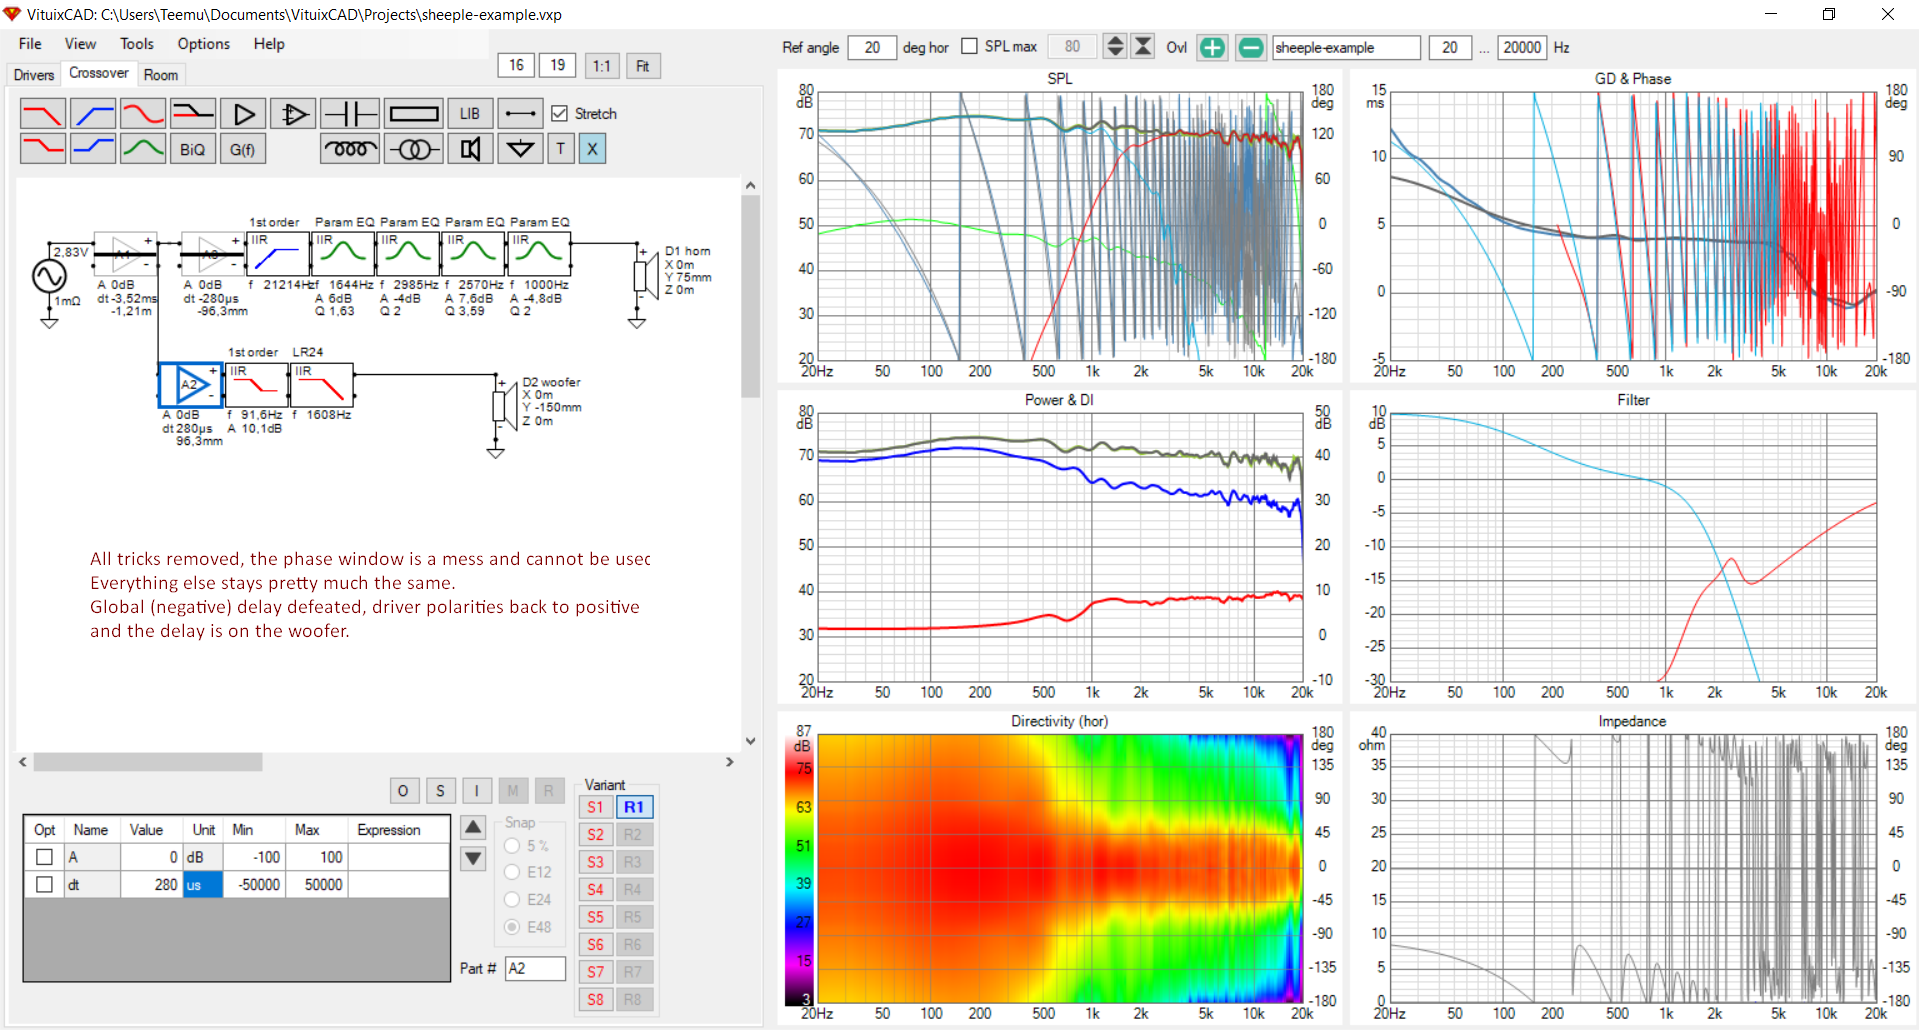Add a G(f) transfer function block
Screen dimensions: 1919x1030
pyautogui.click(x=243, y=149)
